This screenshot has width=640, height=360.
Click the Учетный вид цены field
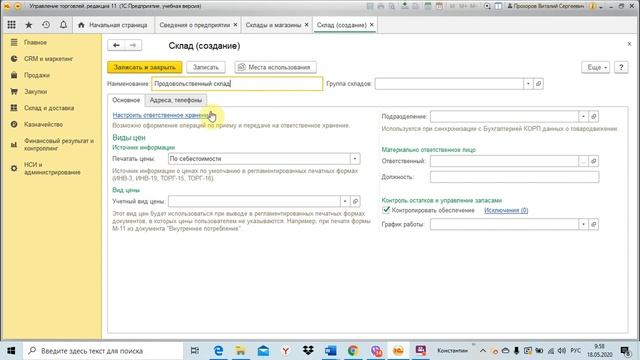254,201
